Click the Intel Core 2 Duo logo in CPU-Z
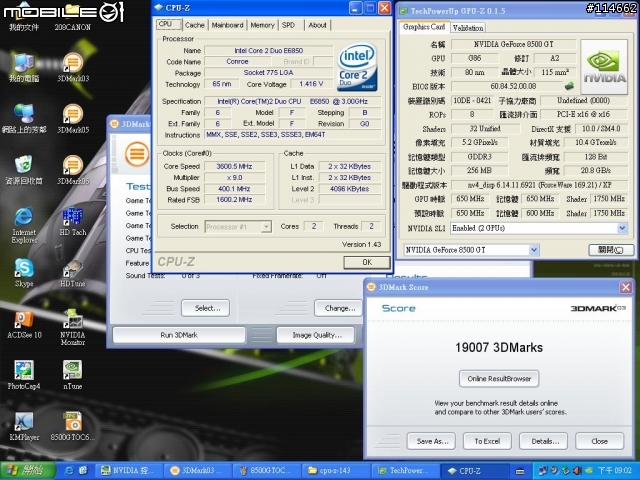The height and width of the screenshot is (480, 640). coord(357,67)
